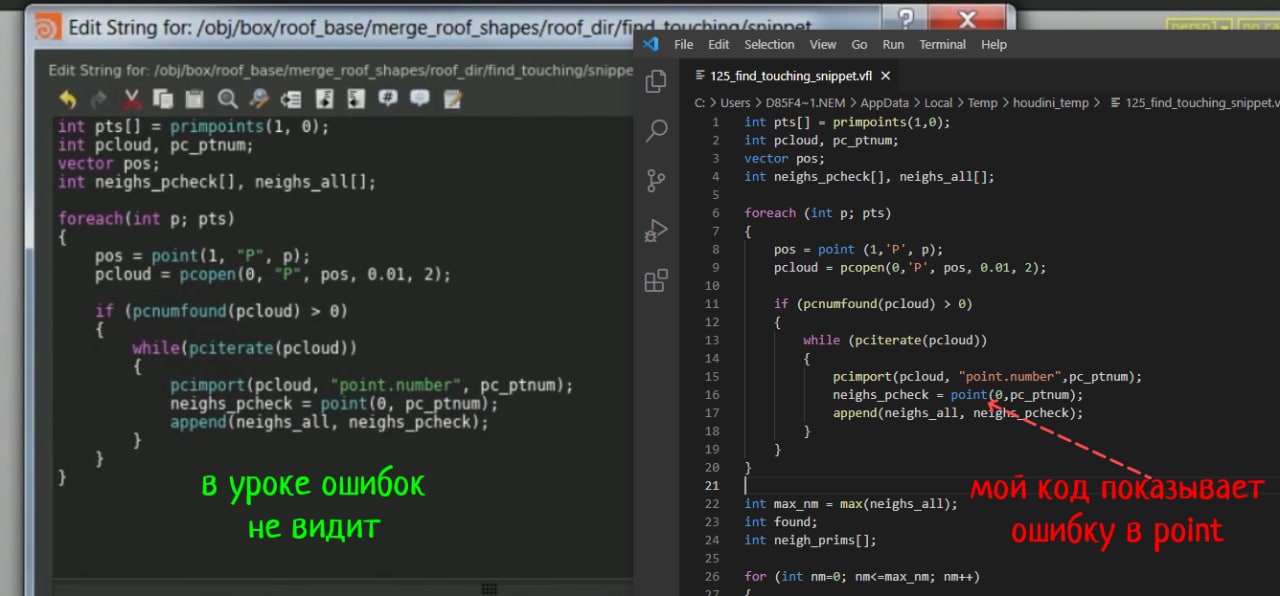Click the Cut scissors icon in Houdini editor
Viewport: 1280px width, 596px height.
pos(131,99)
